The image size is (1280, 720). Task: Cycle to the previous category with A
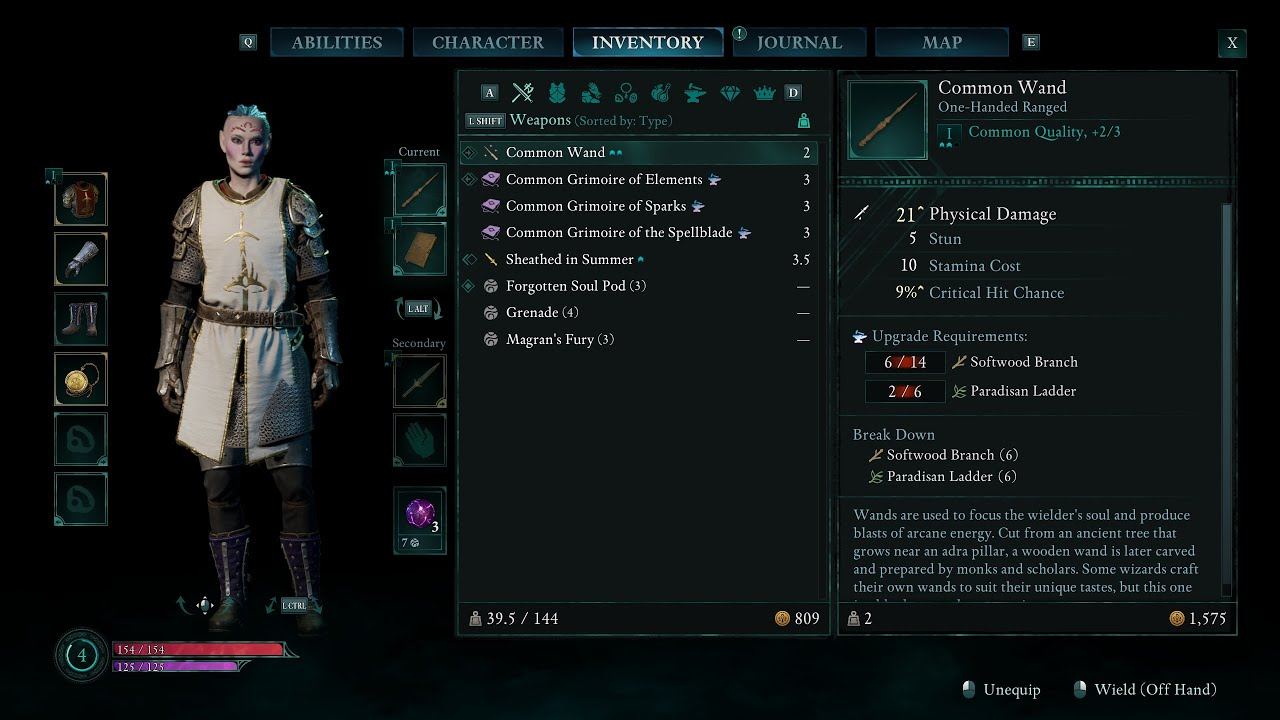pos(489,93)
